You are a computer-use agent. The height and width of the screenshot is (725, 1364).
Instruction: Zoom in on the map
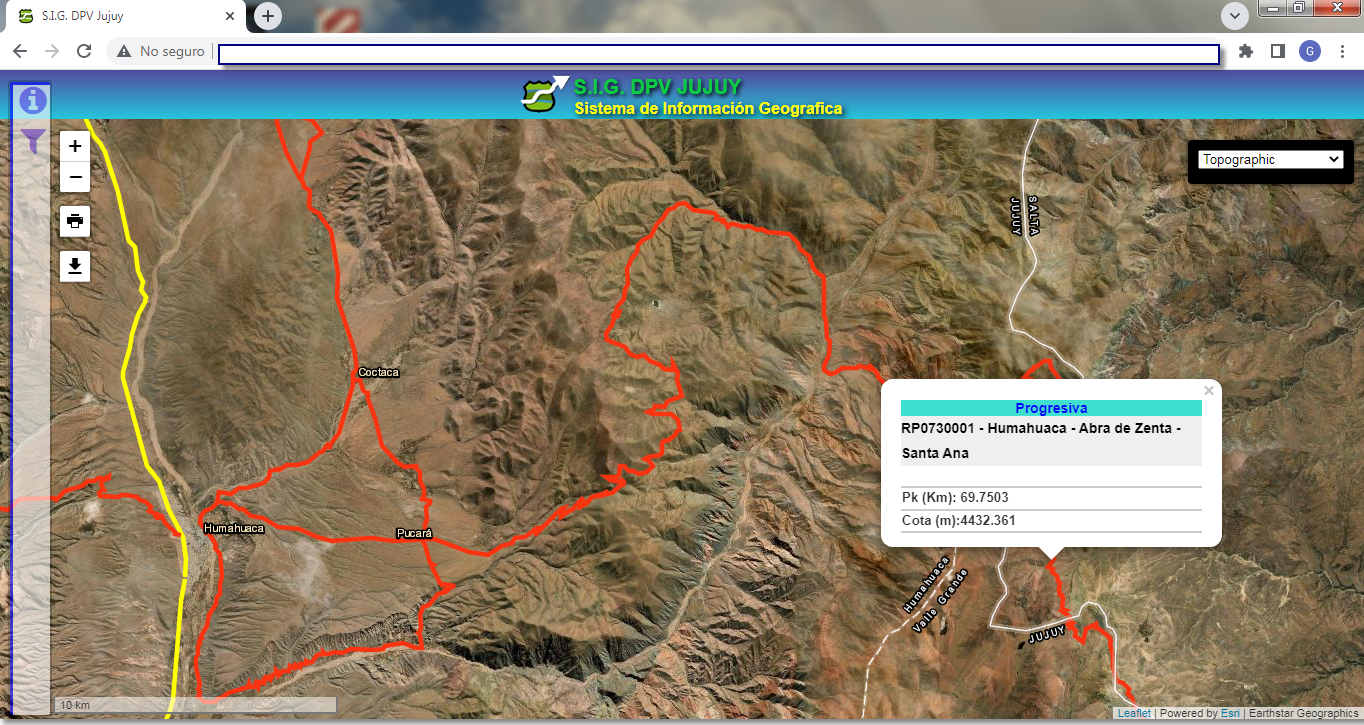pyautogui.click(x=75, y=146)
